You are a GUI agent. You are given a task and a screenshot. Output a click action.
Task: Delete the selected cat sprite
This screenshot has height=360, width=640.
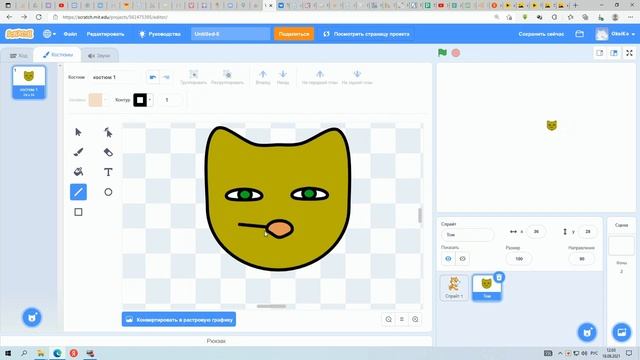tap(499, 278)
